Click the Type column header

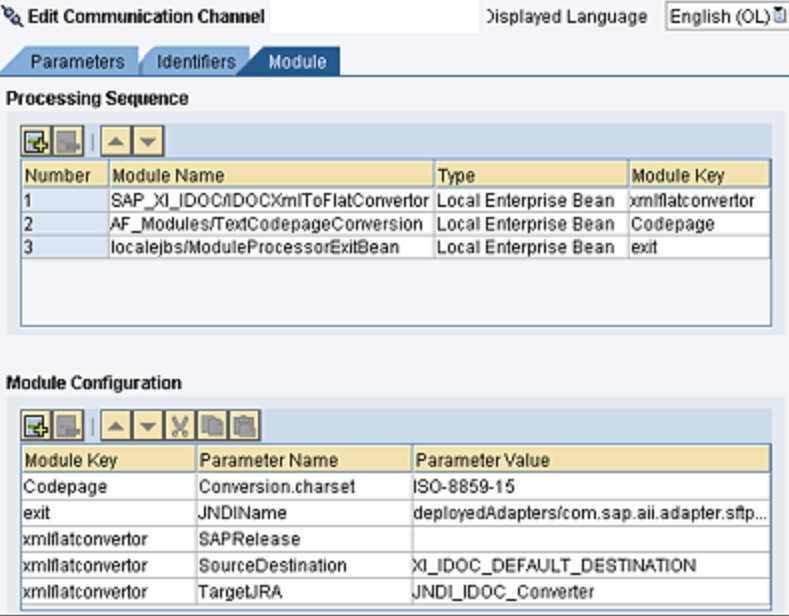[531, 175]
